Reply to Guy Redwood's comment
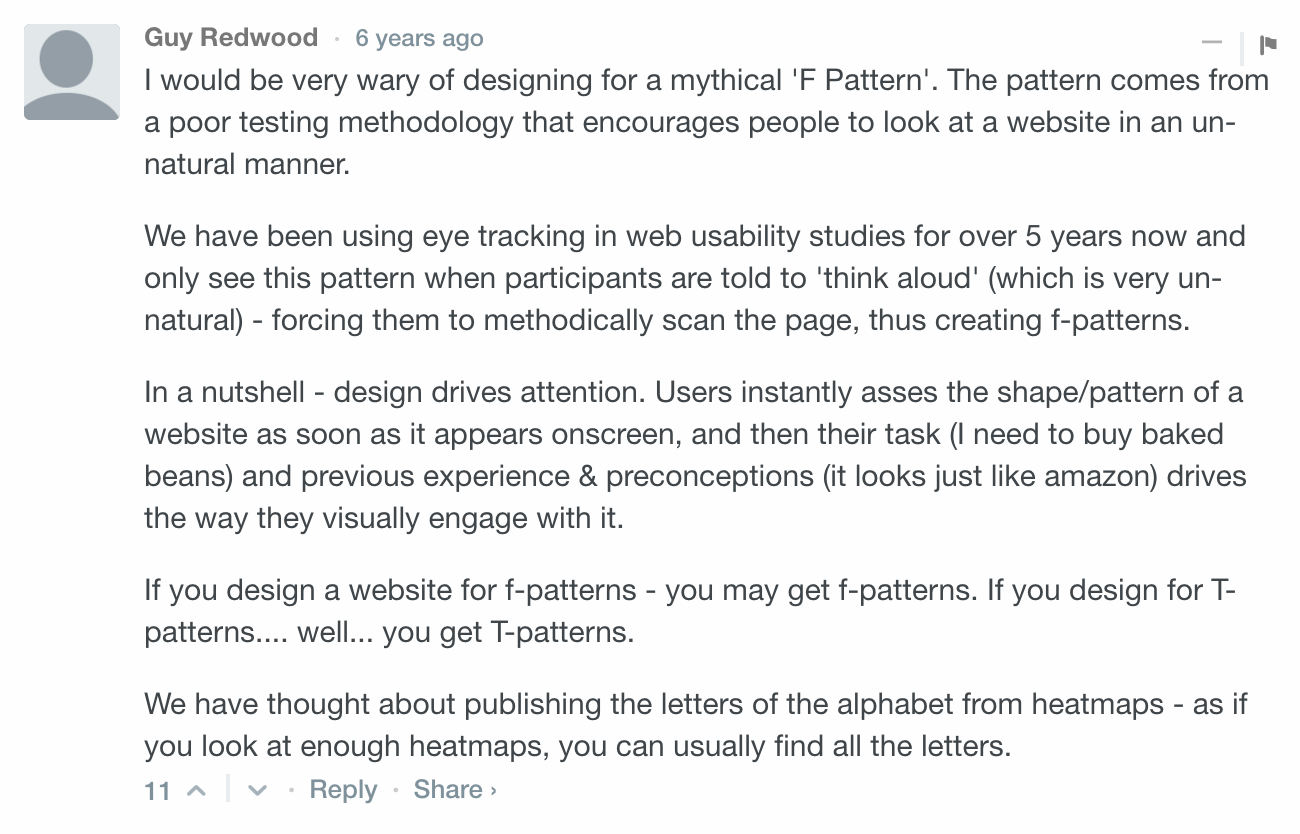The height and width of the screenshot is (834, 1300). coord(343,789)
